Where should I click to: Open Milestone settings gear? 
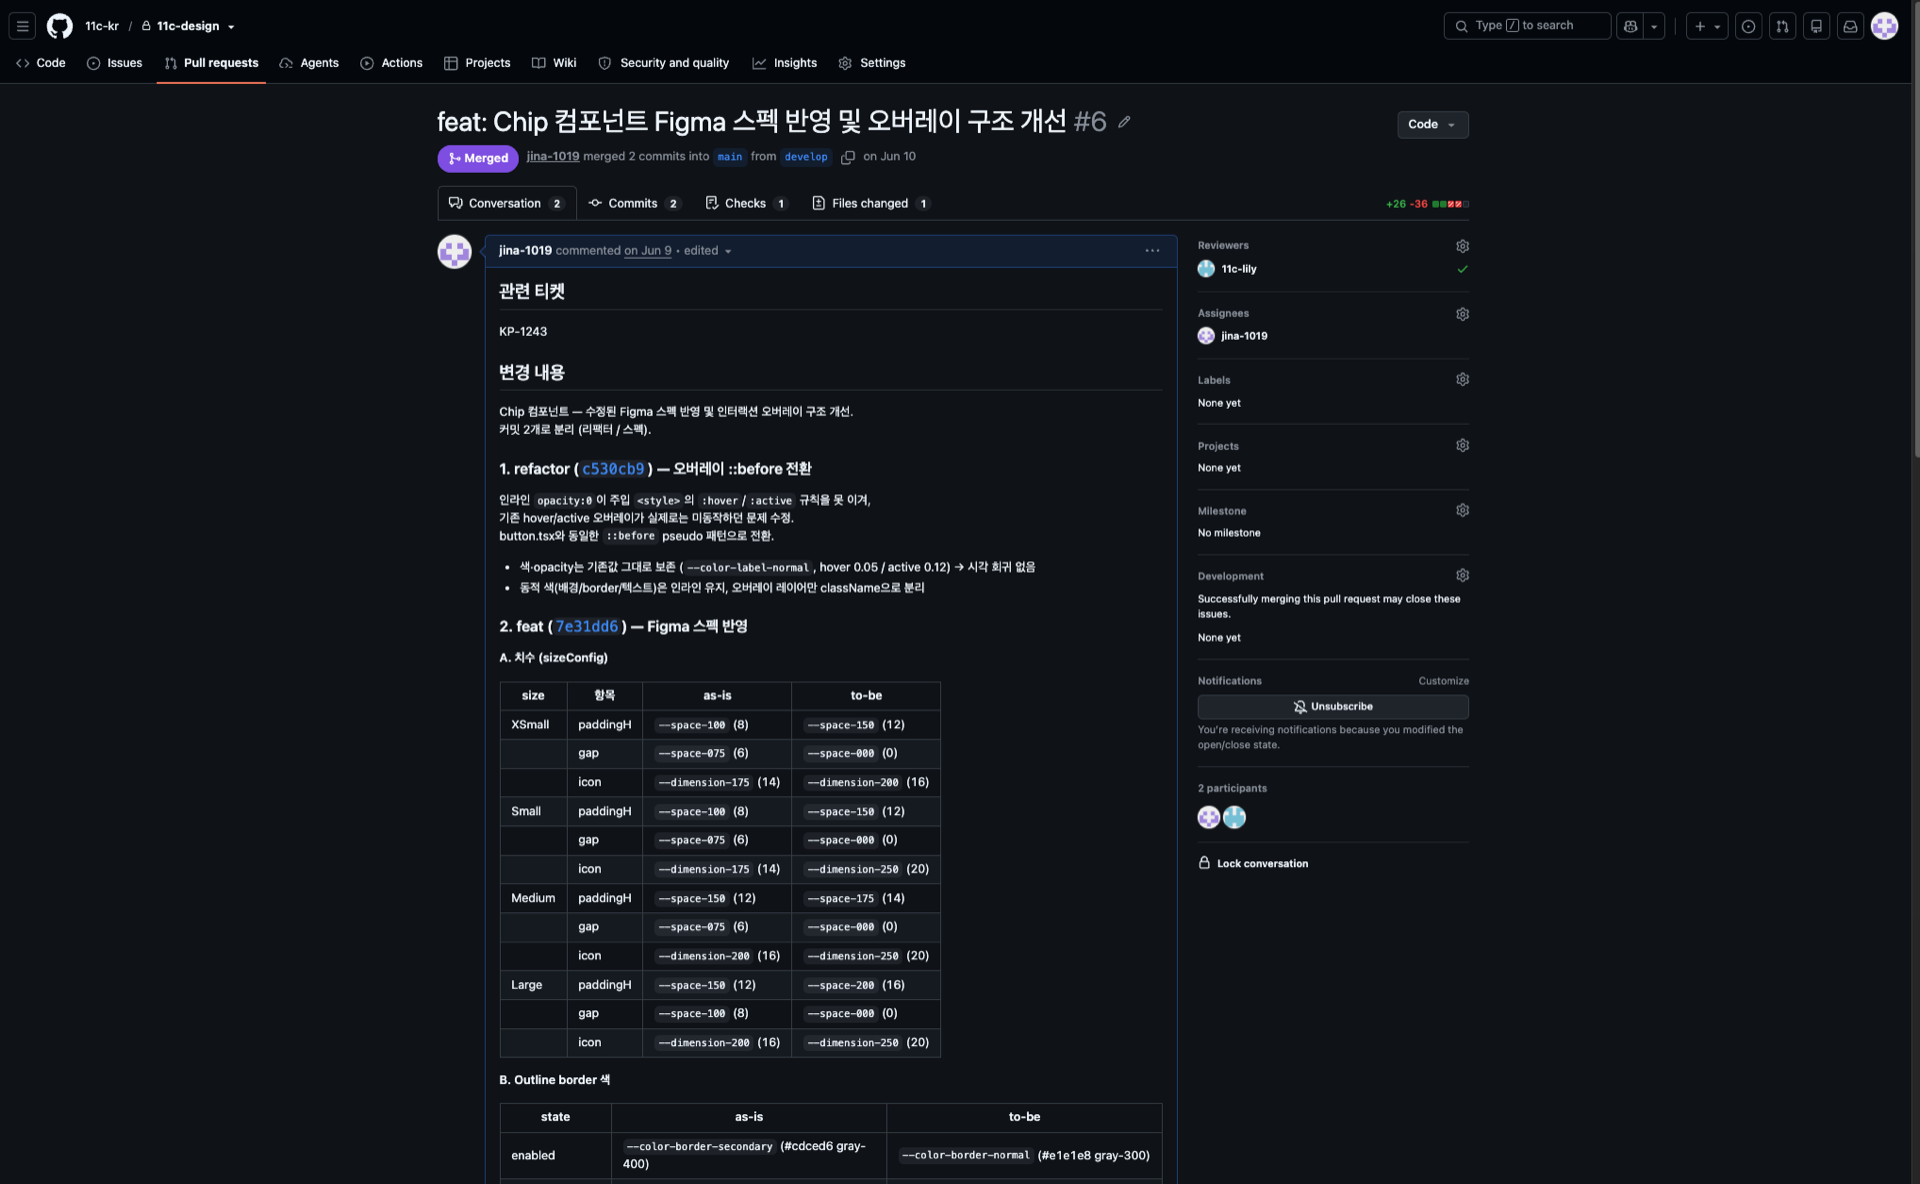click(1462, 510)
